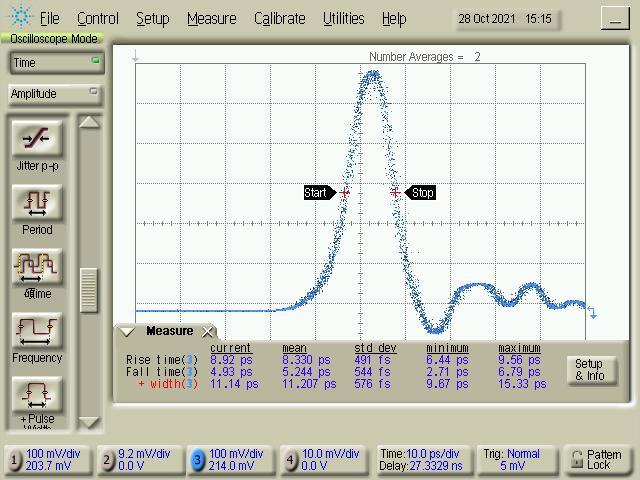Click the Frequency measurement icon
Viewport: 640px width, 480px height.
coord(37,331)
